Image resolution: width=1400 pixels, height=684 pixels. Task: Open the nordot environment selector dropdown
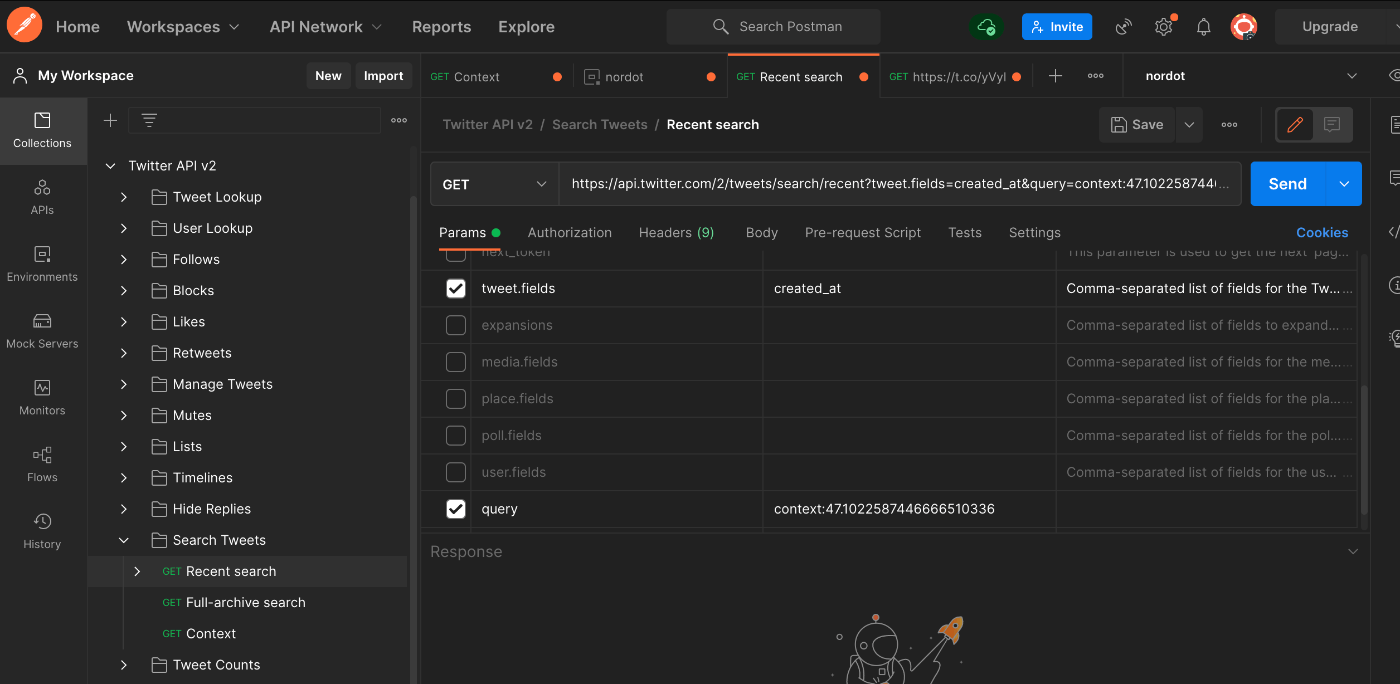click(x=1252, y=76)
